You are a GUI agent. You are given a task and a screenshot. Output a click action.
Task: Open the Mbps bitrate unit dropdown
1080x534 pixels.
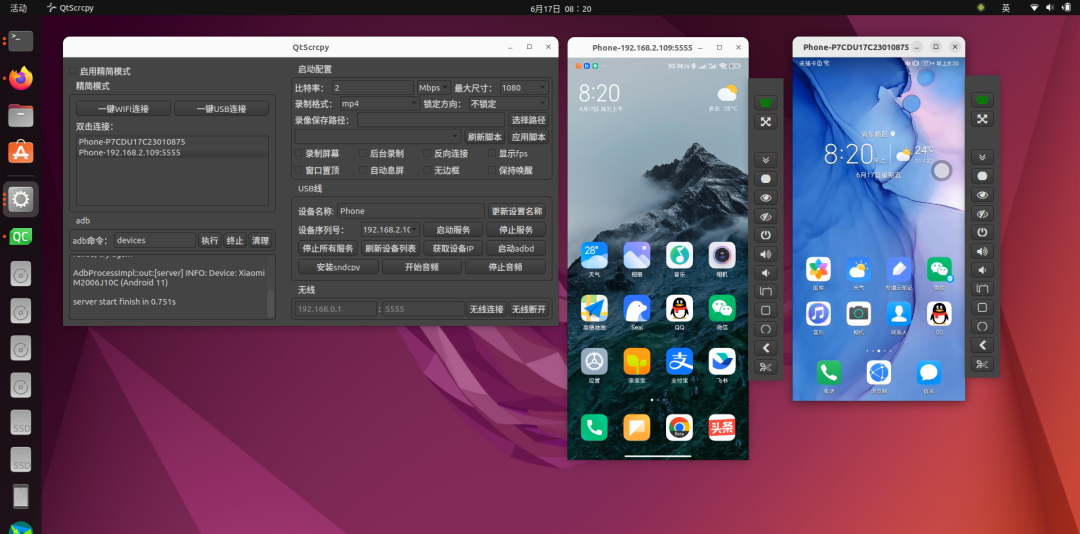click(434, 88)
